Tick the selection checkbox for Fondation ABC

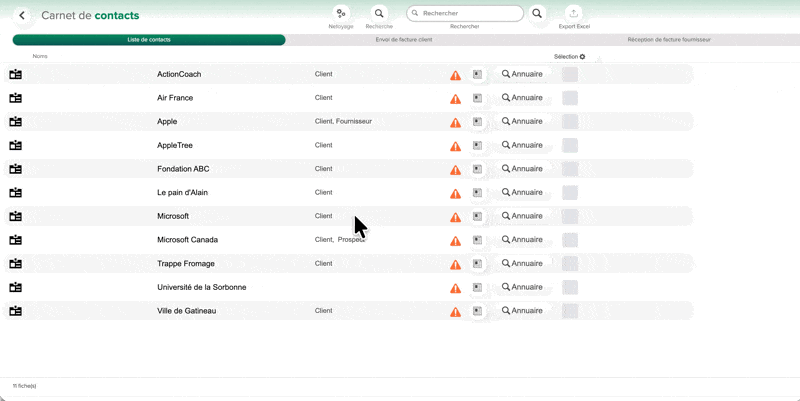coord(570,169)
